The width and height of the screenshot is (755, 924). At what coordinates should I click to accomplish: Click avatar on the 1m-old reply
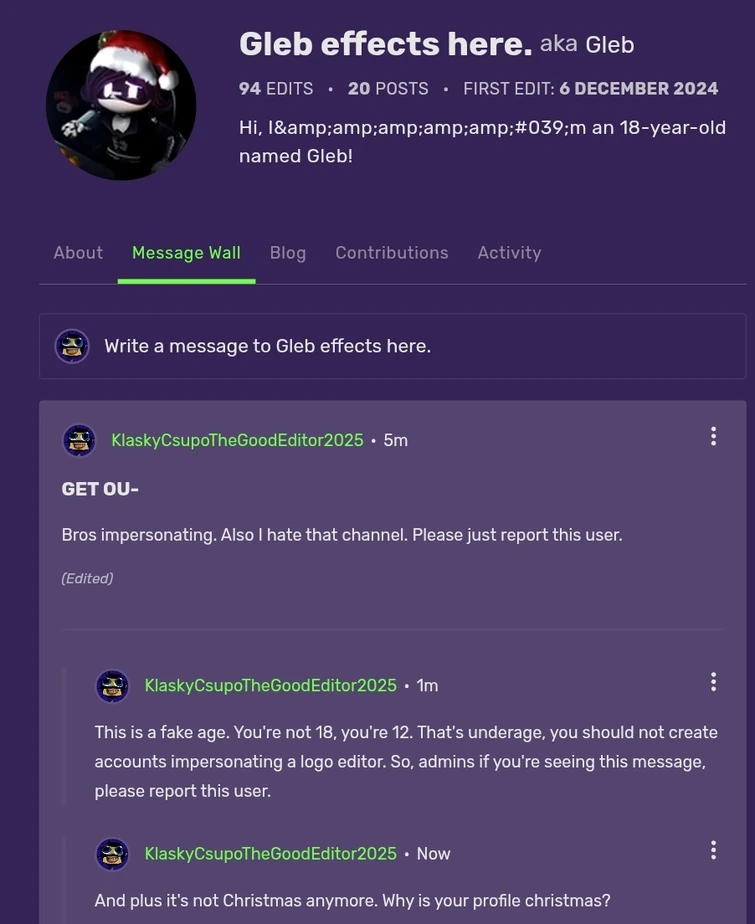112,686
